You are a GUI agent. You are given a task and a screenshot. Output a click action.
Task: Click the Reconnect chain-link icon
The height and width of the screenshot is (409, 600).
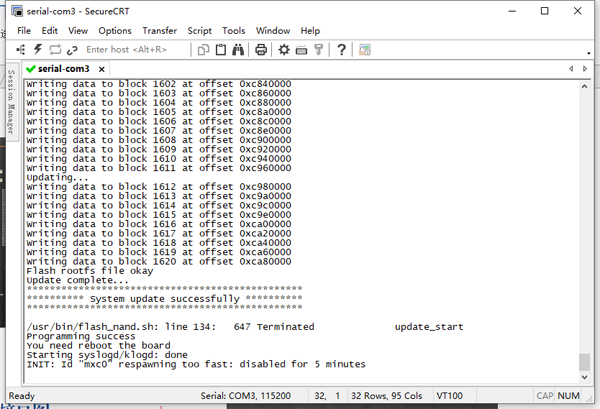[72, 50]
